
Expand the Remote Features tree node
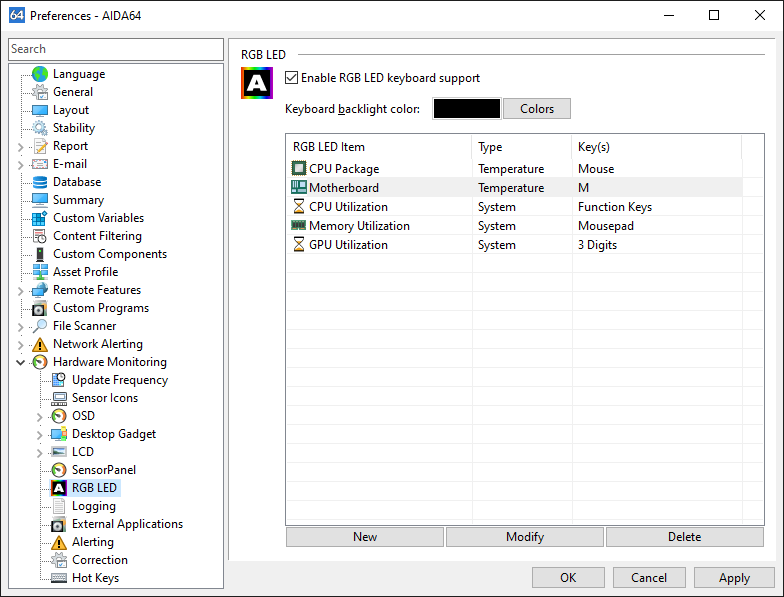click(20, 291)
